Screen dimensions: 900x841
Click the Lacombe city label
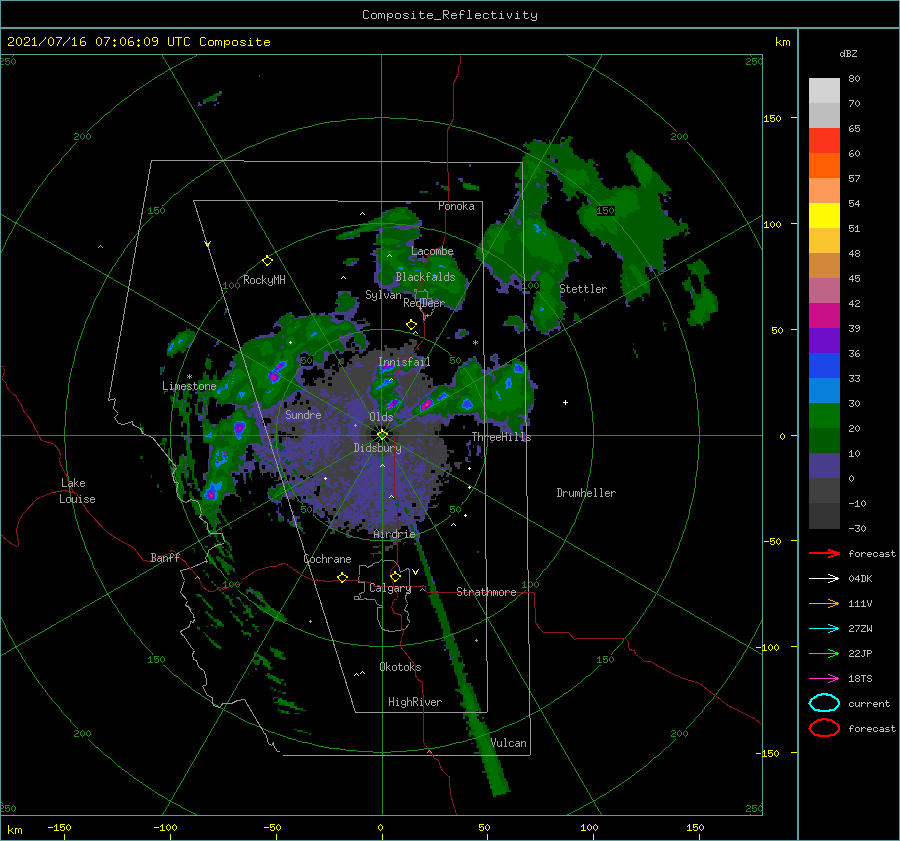coord(432,251)
